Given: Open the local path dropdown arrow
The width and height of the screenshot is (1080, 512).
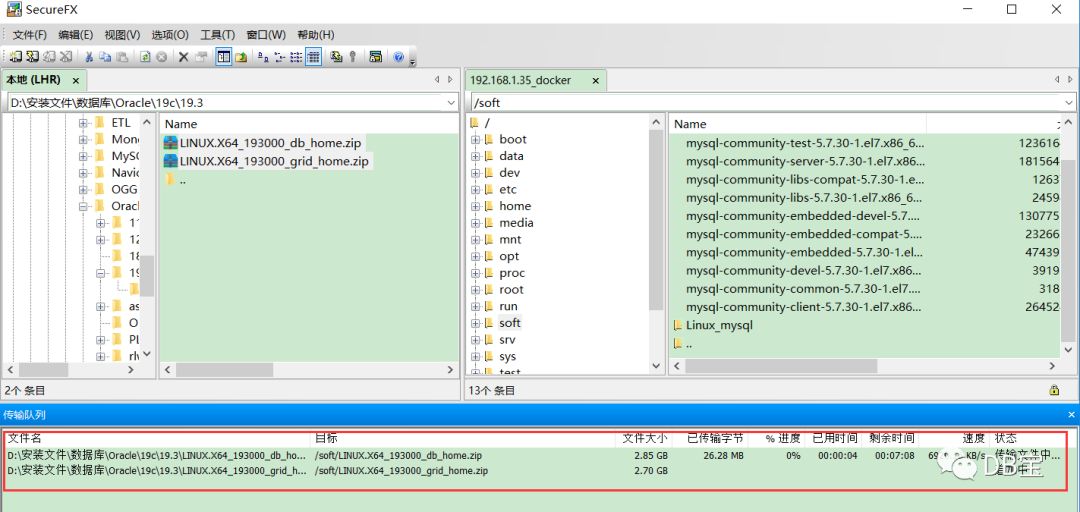Looking at the screenshot, I should click(451, 102).
